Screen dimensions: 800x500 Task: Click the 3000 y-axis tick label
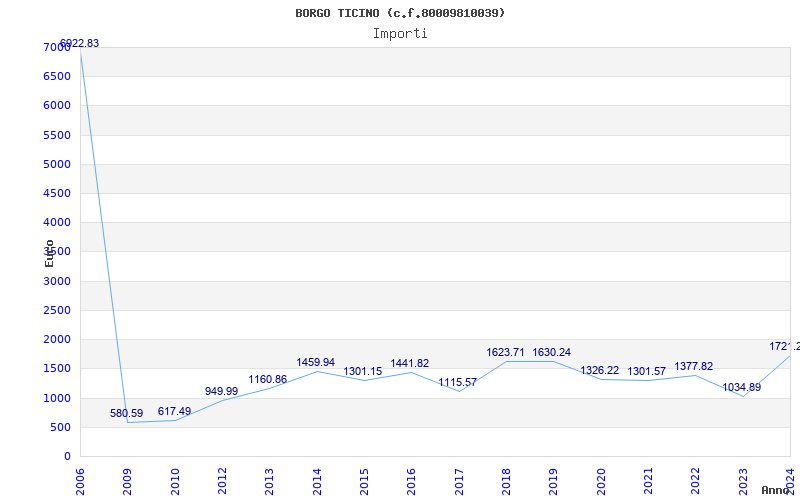tap(58, 282)
